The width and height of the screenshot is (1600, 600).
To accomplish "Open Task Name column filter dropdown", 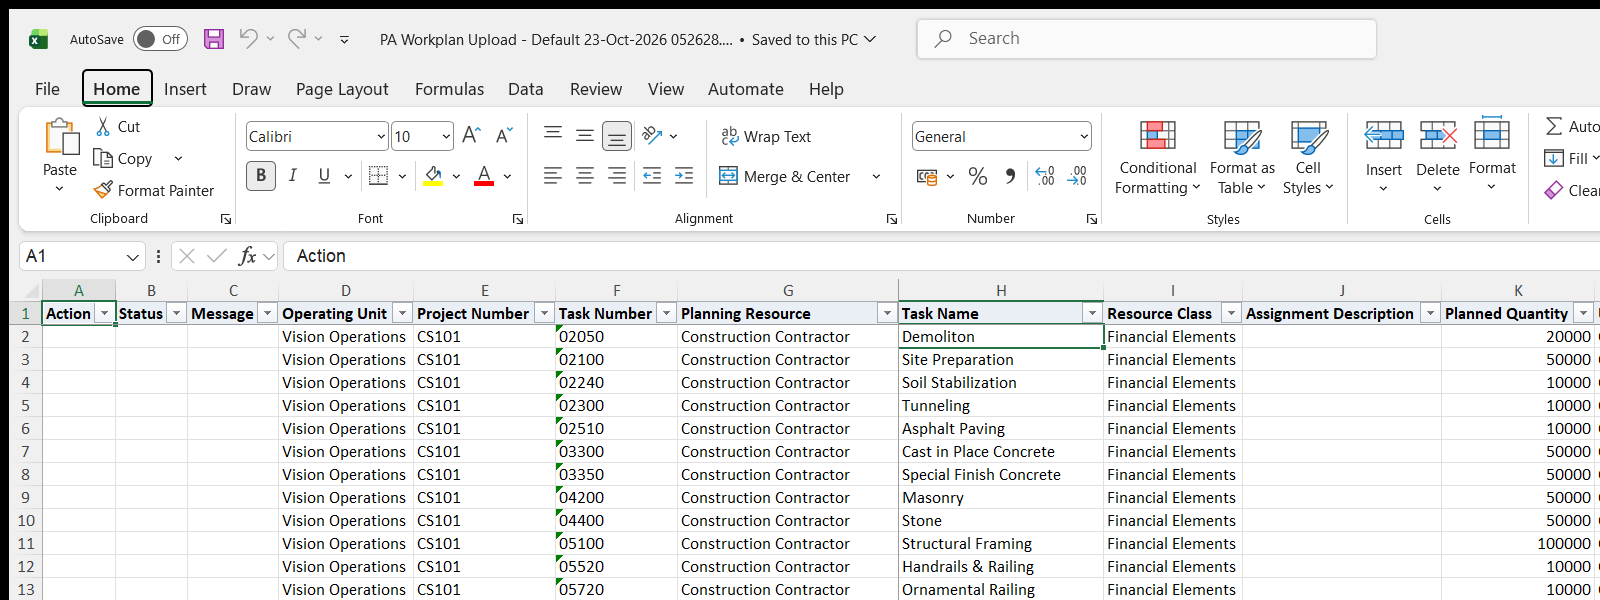I will [1092, 313].
